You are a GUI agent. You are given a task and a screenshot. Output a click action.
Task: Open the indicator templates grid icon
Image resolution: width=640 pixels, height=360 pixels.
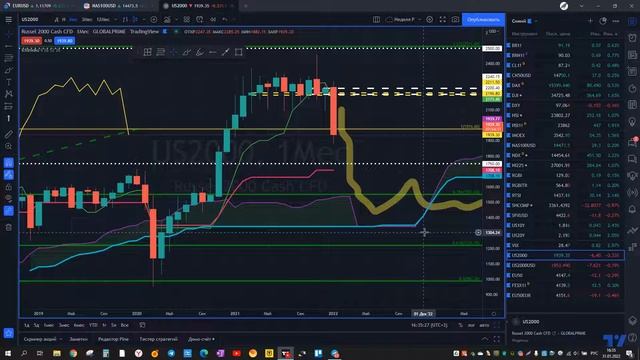click(x=187, y=20)
